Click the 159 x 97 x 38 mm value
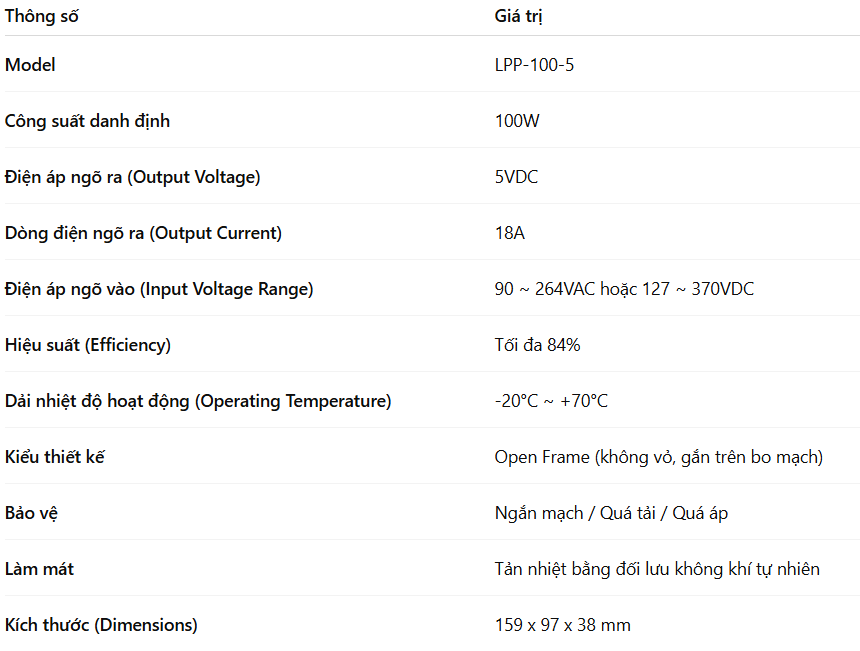Screen dimensions: 860x651 (x=562, y=625)
